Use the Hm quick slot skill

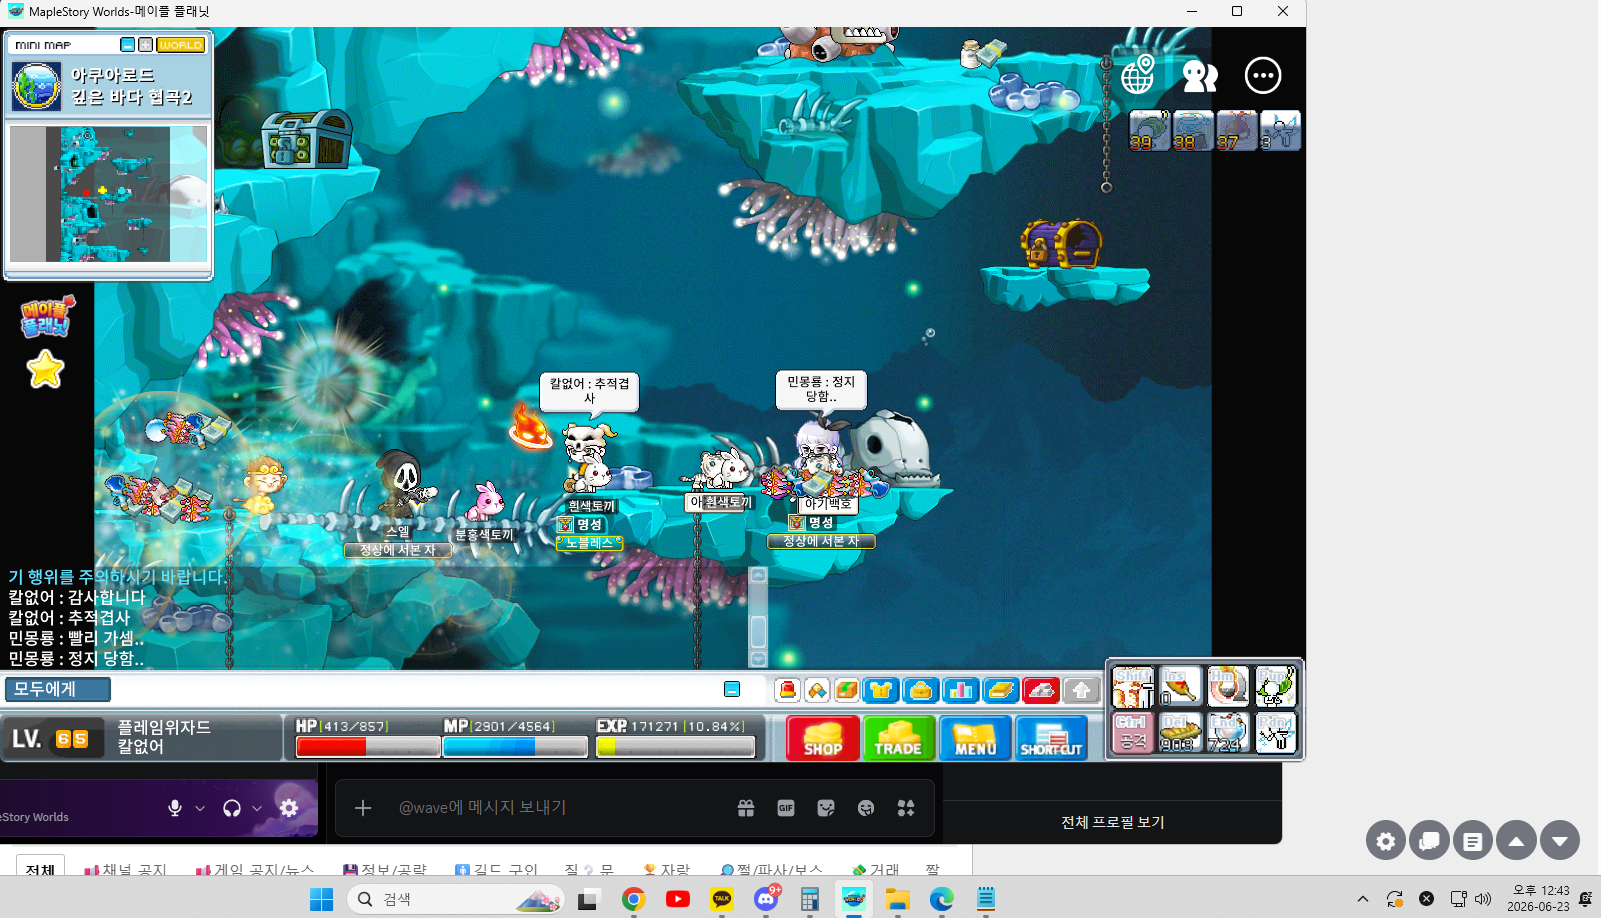(1228, 687)
